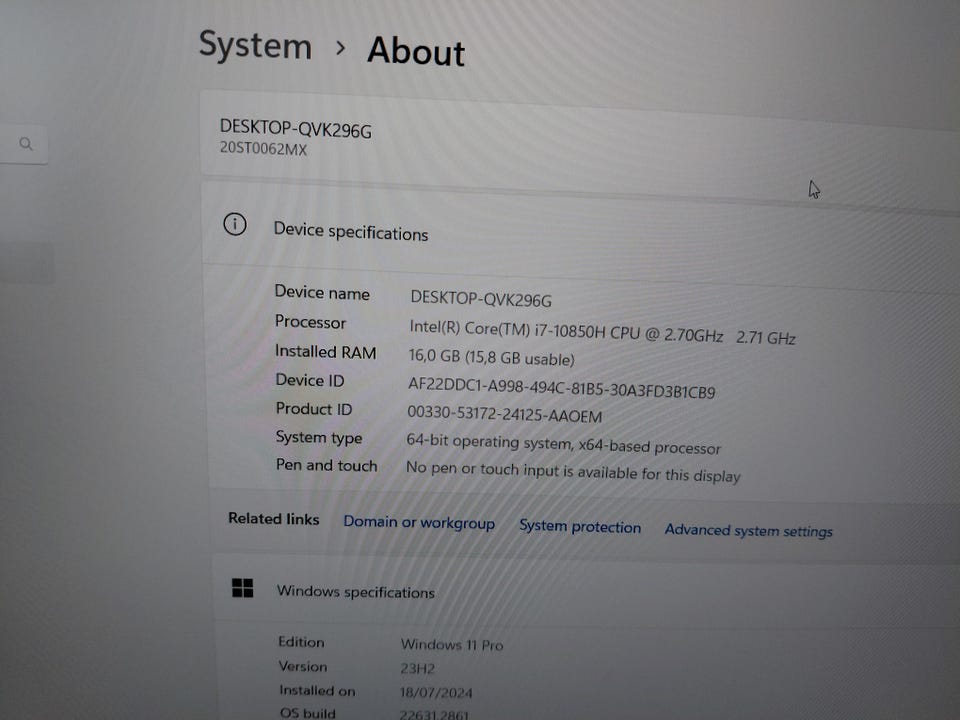The width and height of the screenshot is (960, 720).
Task: Select the 16,0 GB RAM value
Action: [x=492, y=358]
